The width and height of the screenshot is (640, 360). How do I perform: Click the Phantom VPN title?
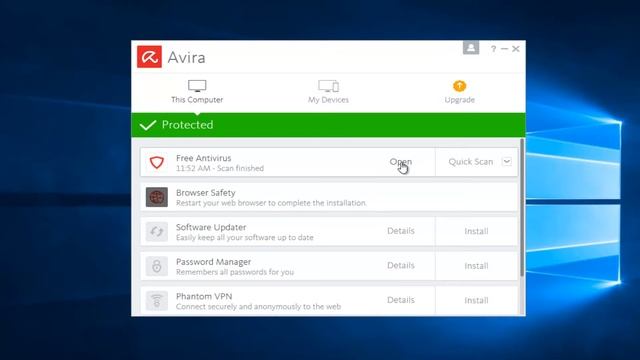[204, 296]
